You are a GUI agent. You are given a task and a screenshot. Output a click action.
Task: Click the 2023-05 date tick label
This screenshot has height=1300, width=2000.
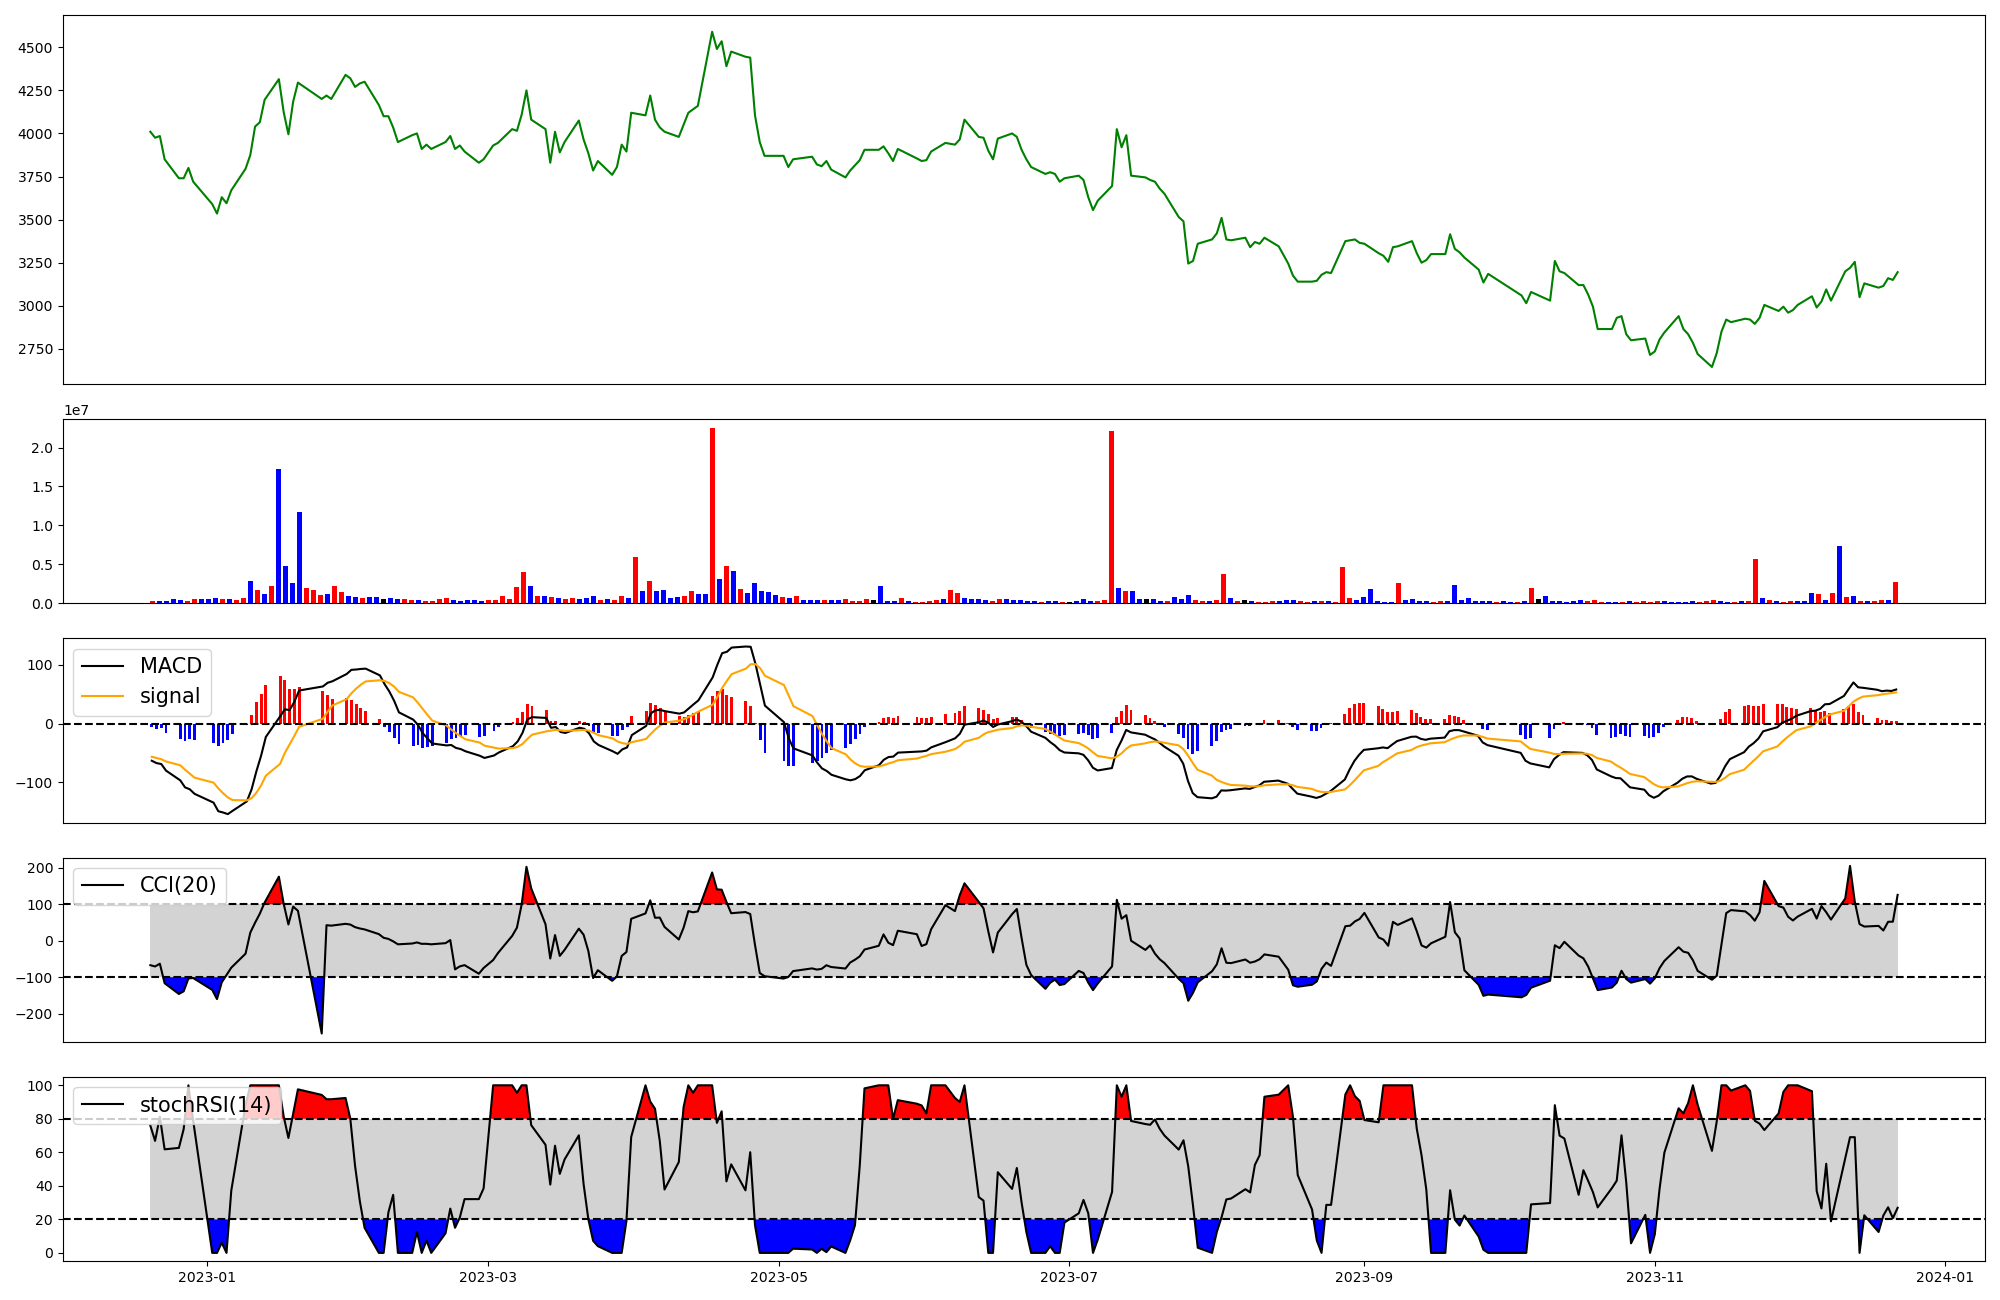(x=778, y=1277)
